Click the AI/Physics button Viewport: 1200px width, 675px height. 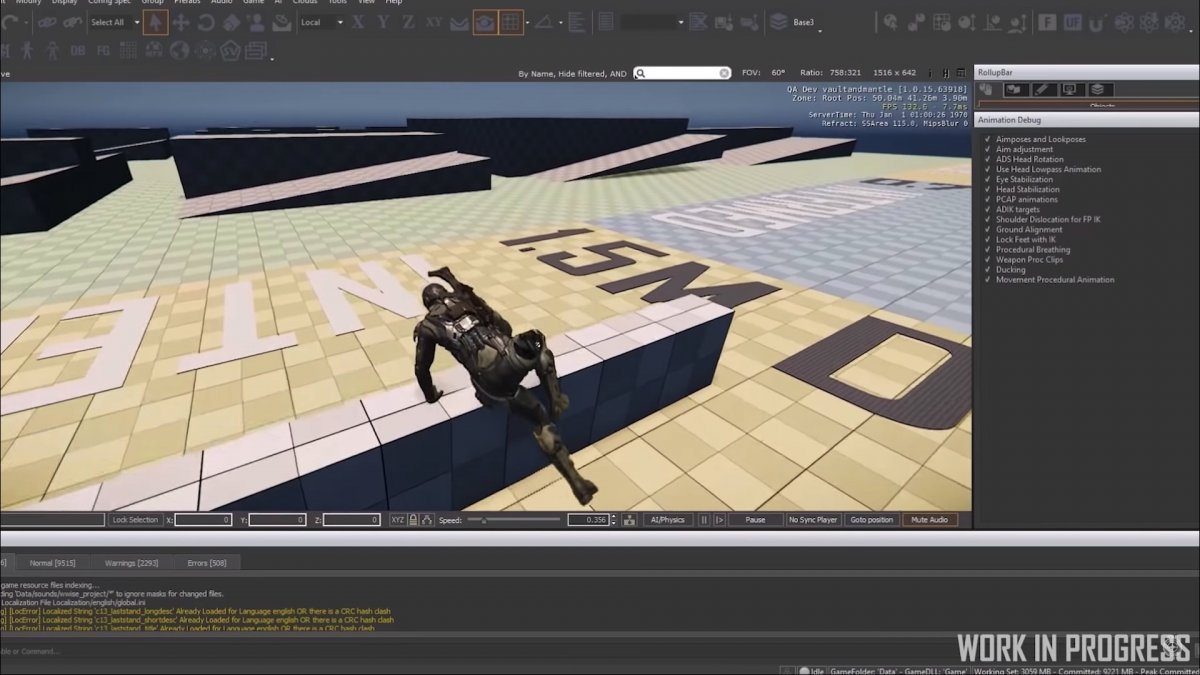click(x=667, y=520)
